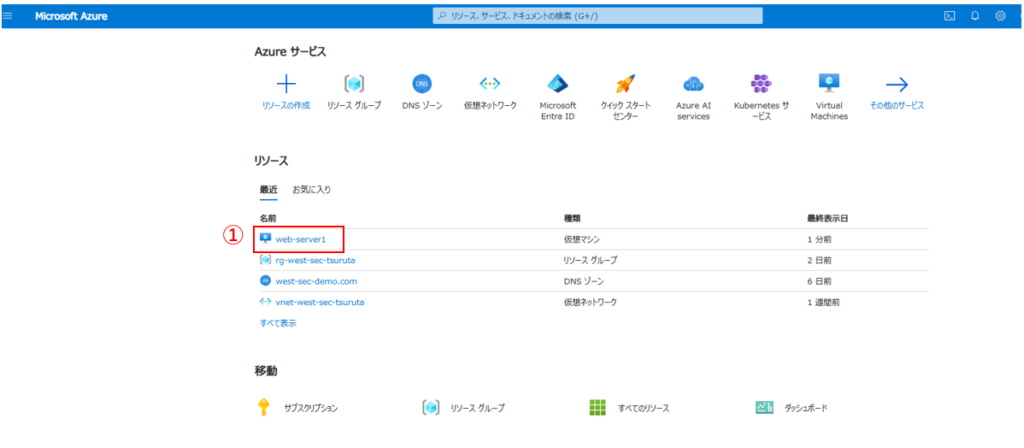Click the '6 日前' last-viewed cell

[x=819, y=281]
